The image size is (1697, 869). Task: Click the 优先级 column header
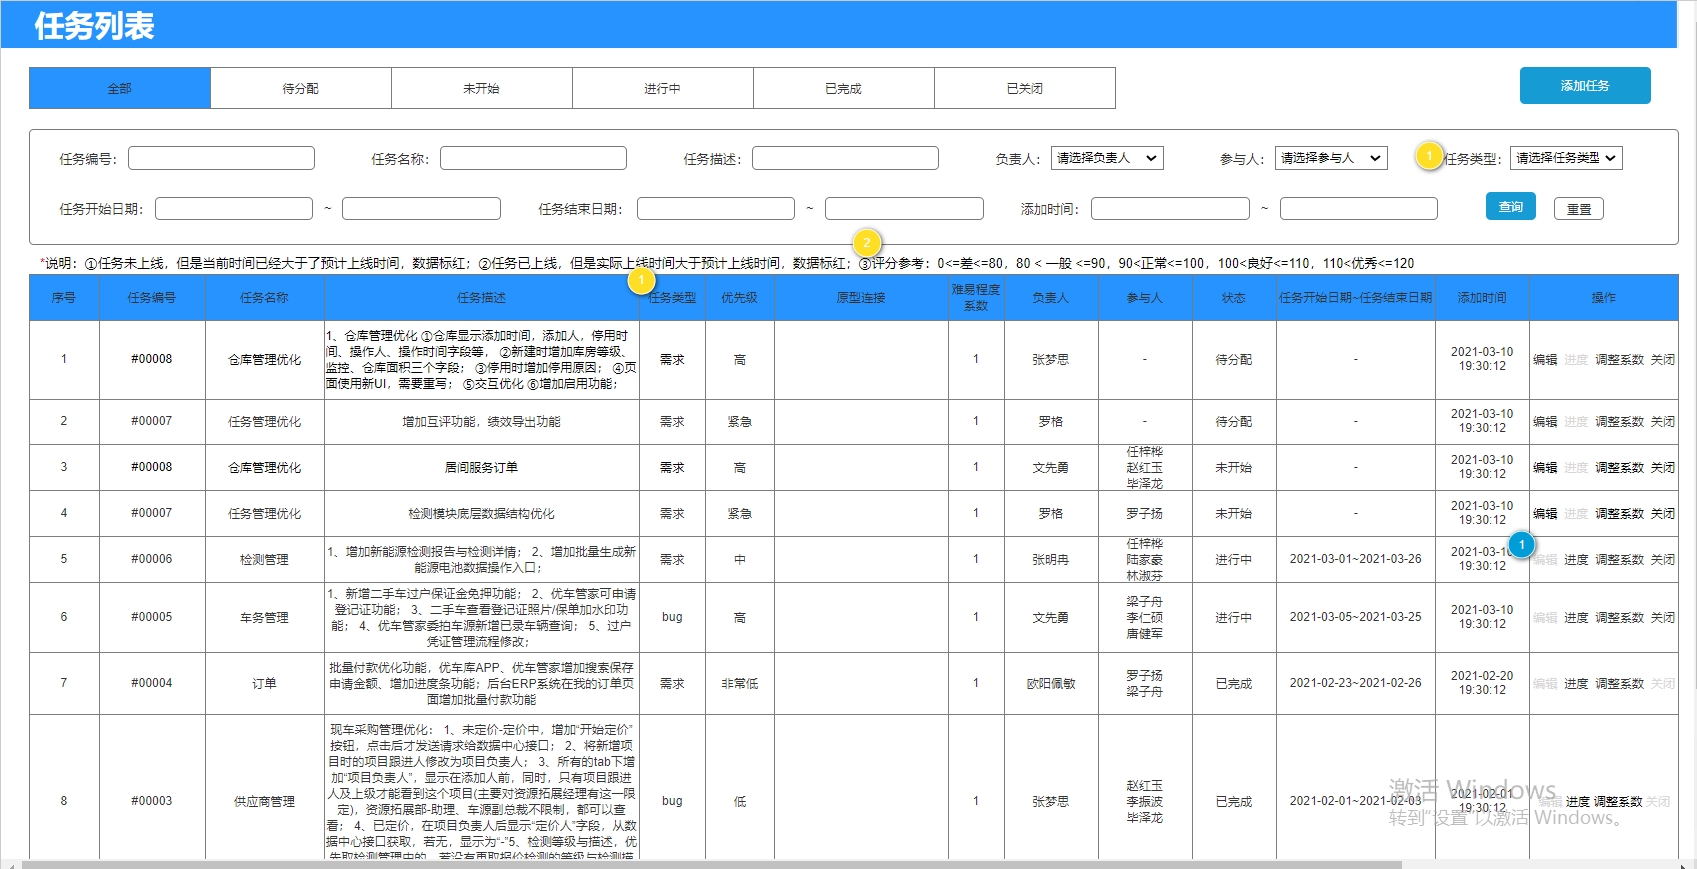click(x=740, y=298)
